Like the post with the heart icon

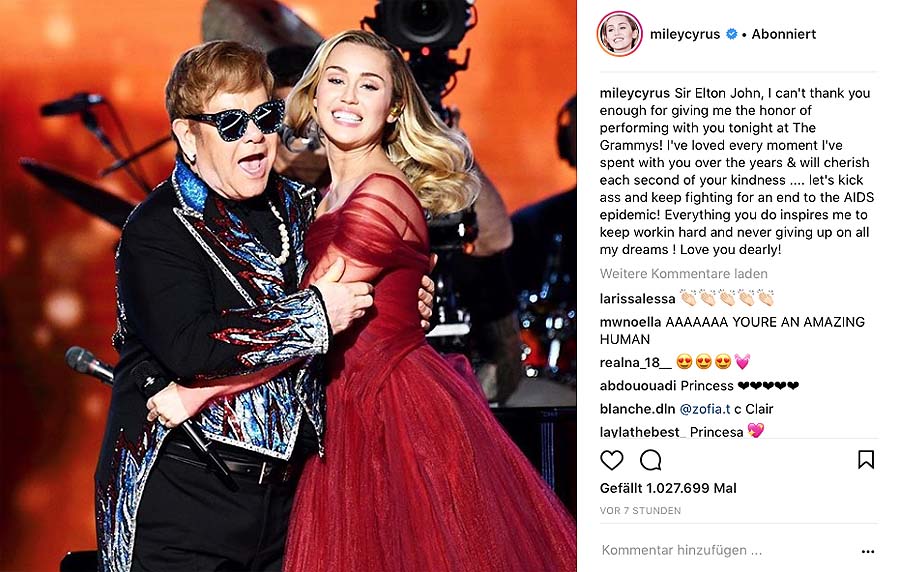click(611, 460)
